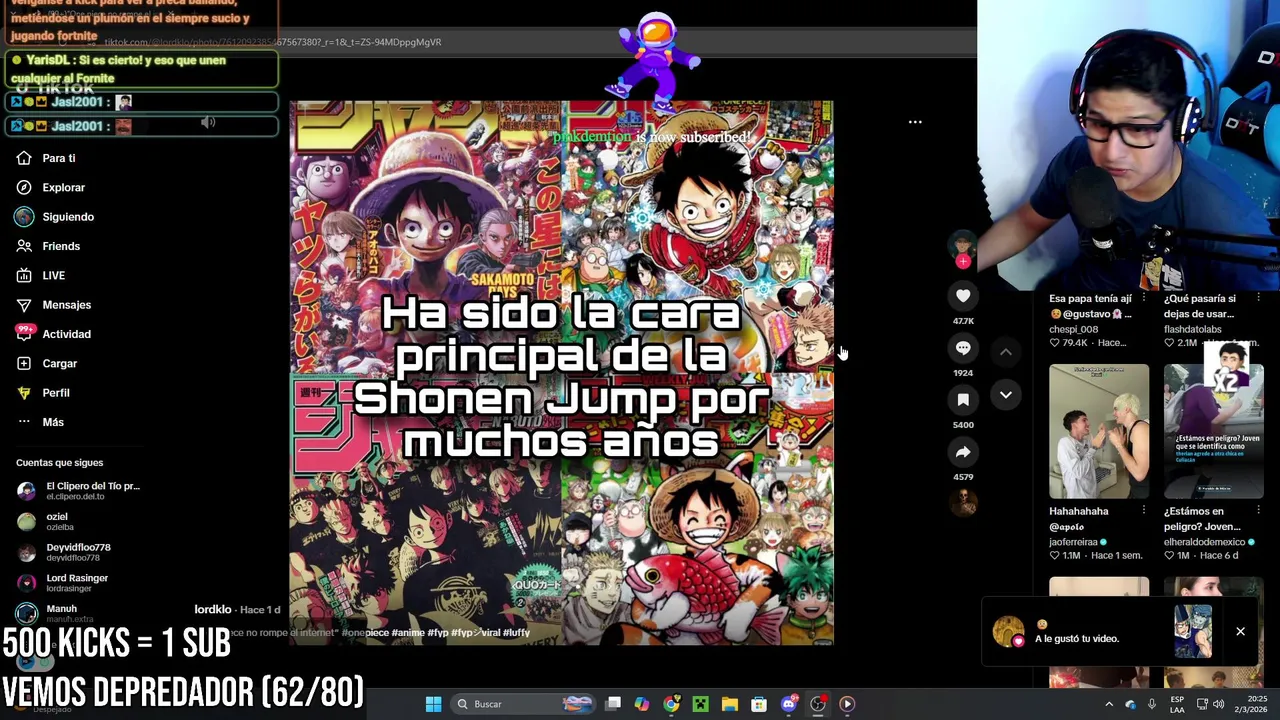Go to previous video up chevron
The height and width of the screenshot is (720, 1280).
[1006, 352]
